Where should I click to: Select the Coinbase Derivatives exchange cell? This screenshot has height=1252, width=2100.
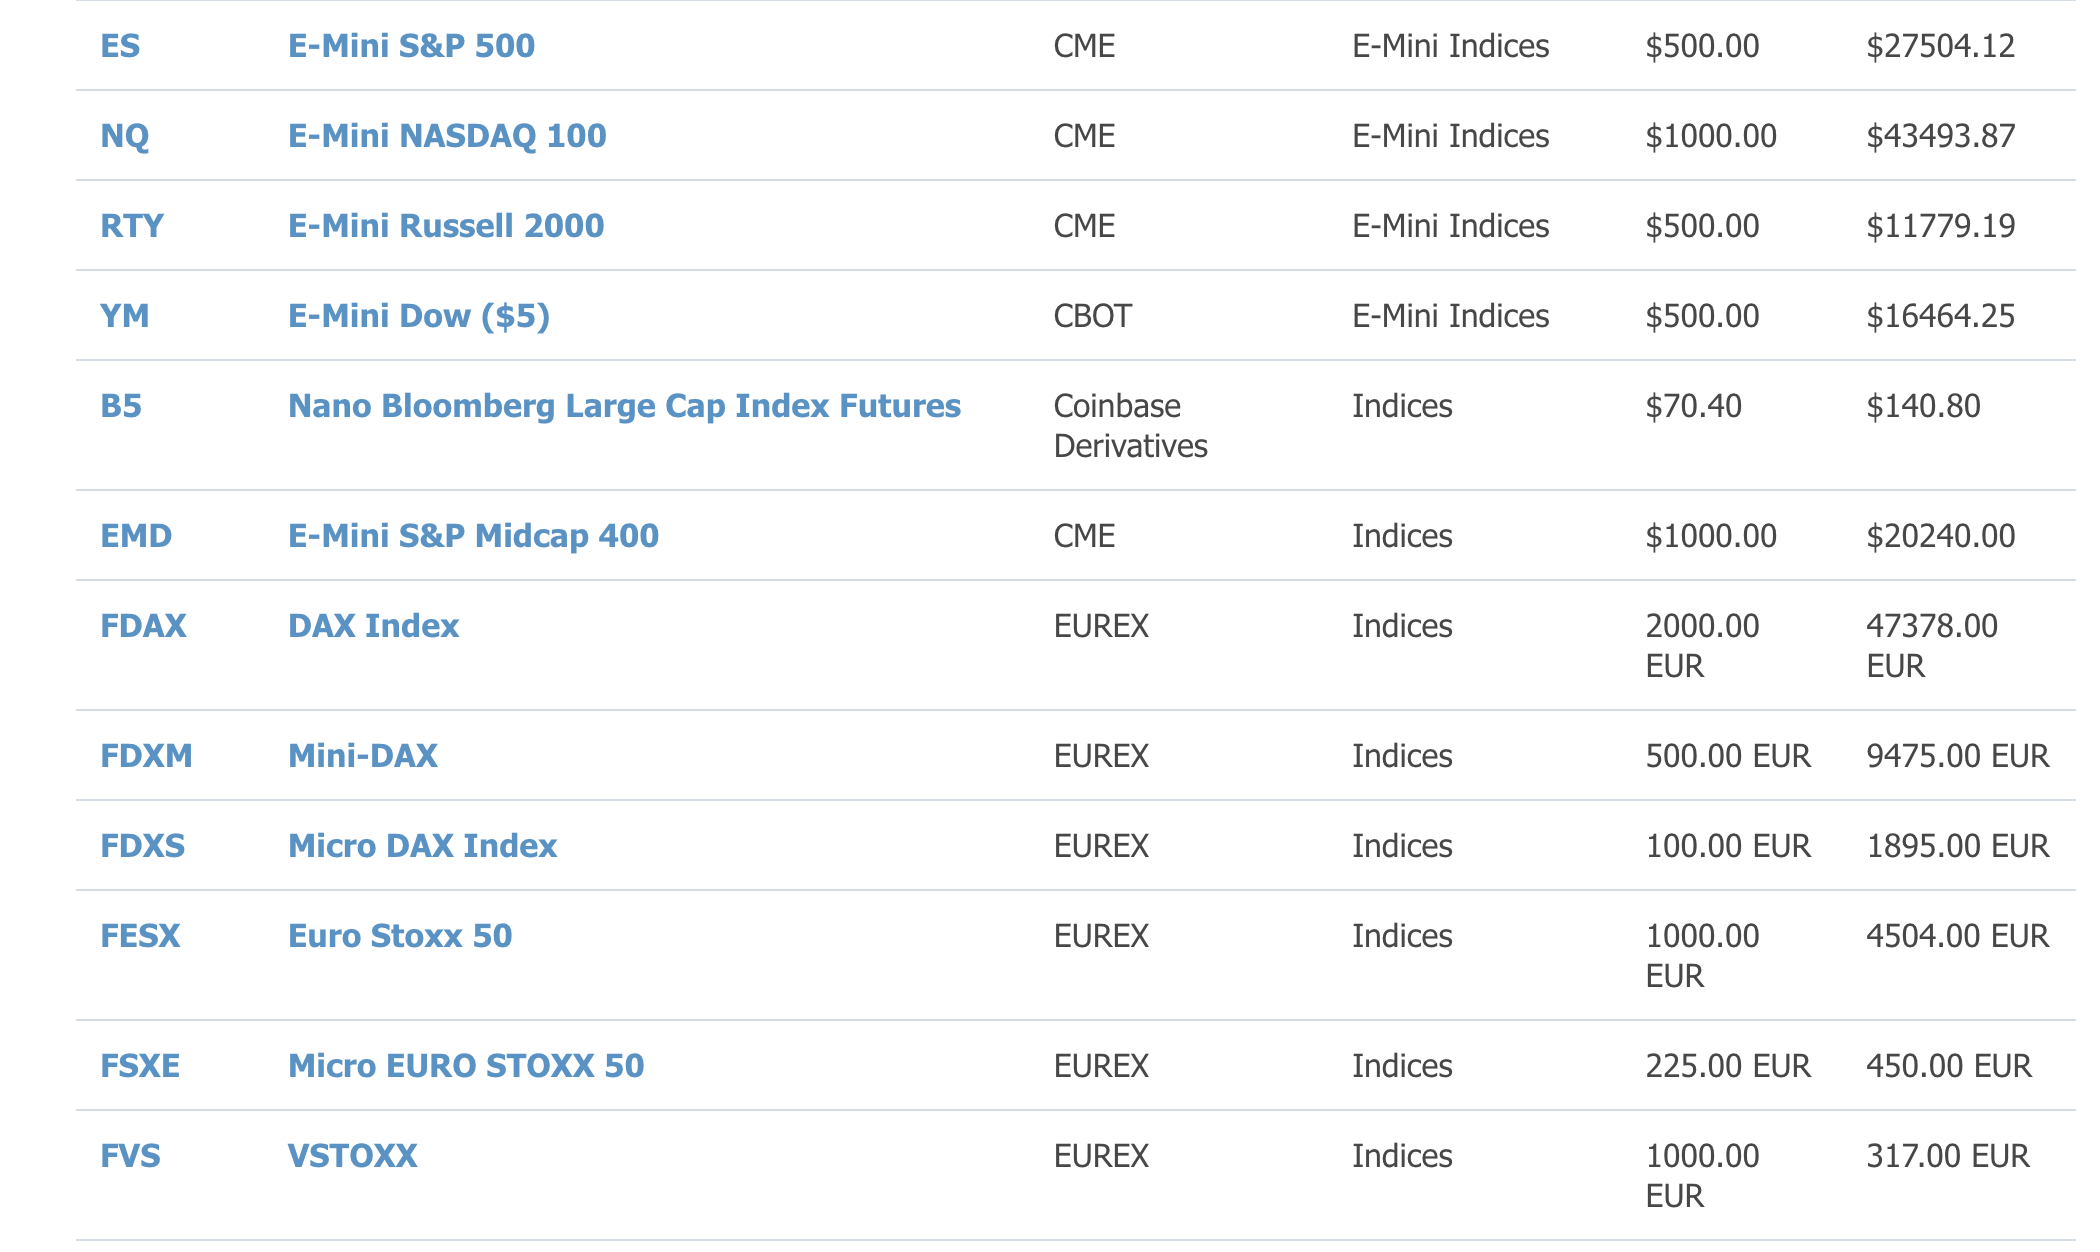point(1130,426)
